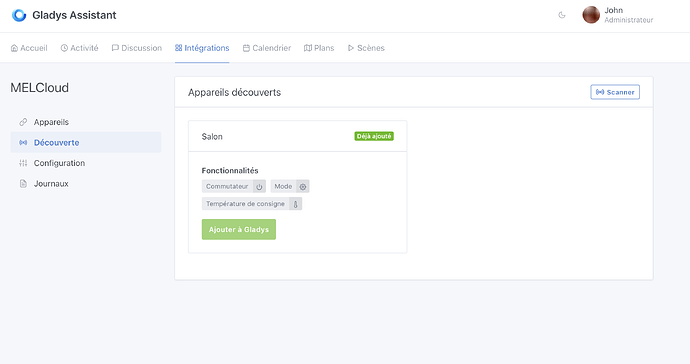690x364 pixels.
Task: Click the Fonctionnalités label
Action: click(230, 170)
